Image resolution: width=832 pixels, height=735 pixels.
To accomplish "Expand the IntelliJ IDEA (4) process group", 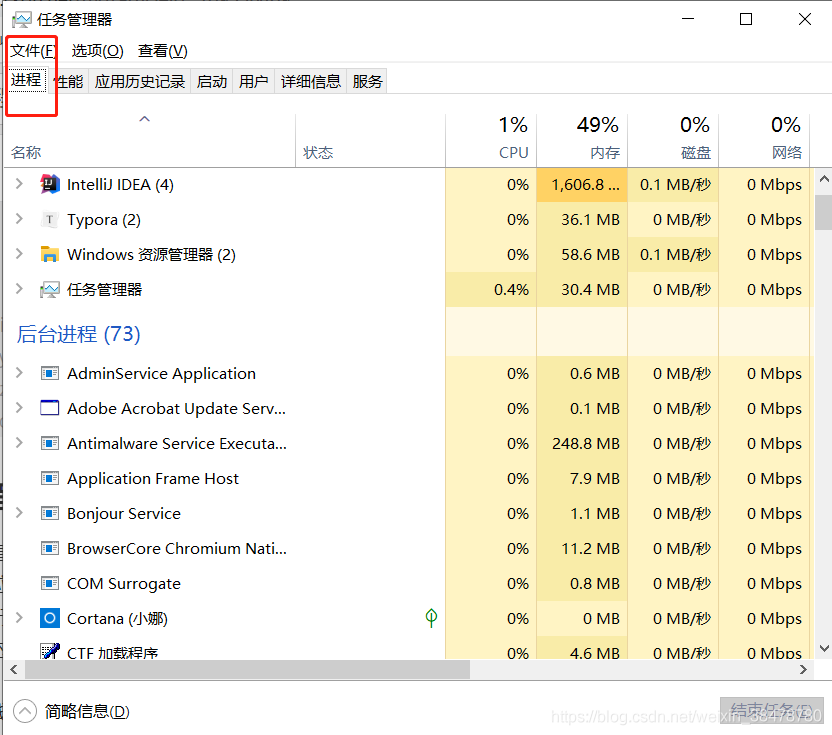I will coord(19,184).
